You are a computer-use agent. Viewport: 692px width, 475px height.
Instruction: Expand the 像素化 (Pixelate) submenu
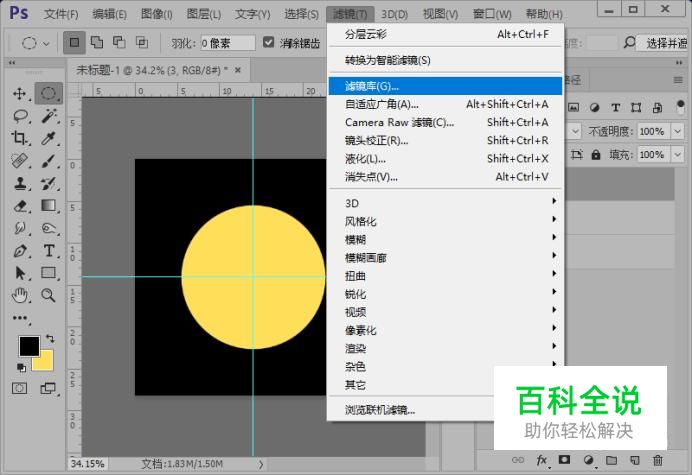[445, 330]
